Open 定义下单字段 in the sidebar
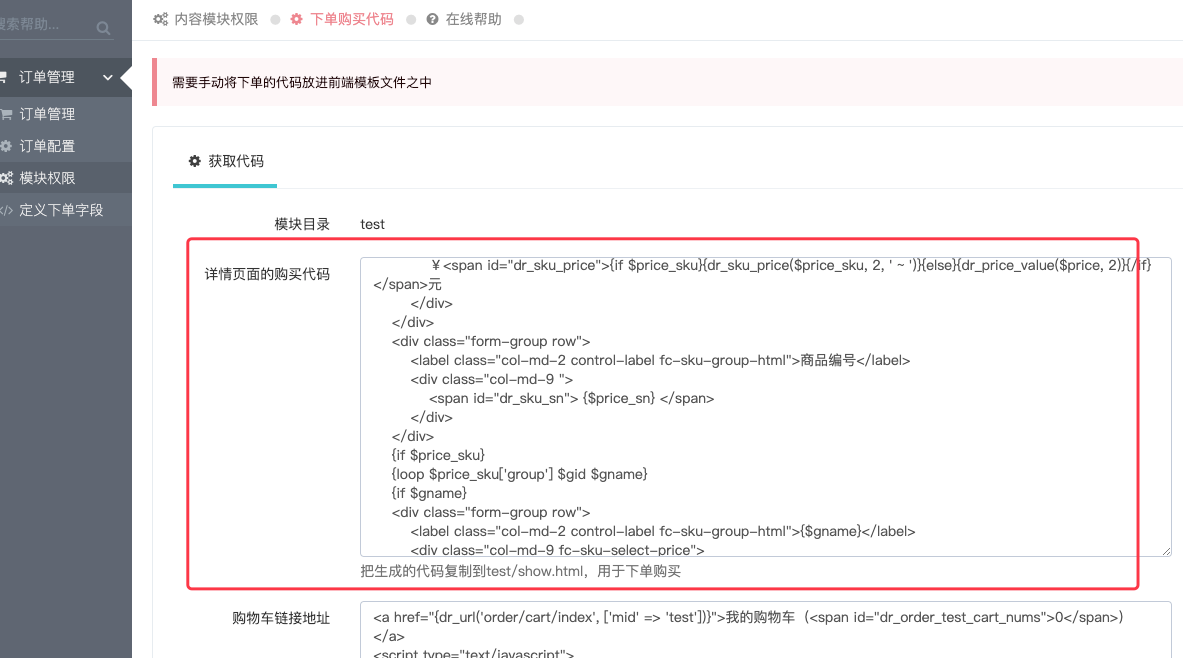 (60, 210)
